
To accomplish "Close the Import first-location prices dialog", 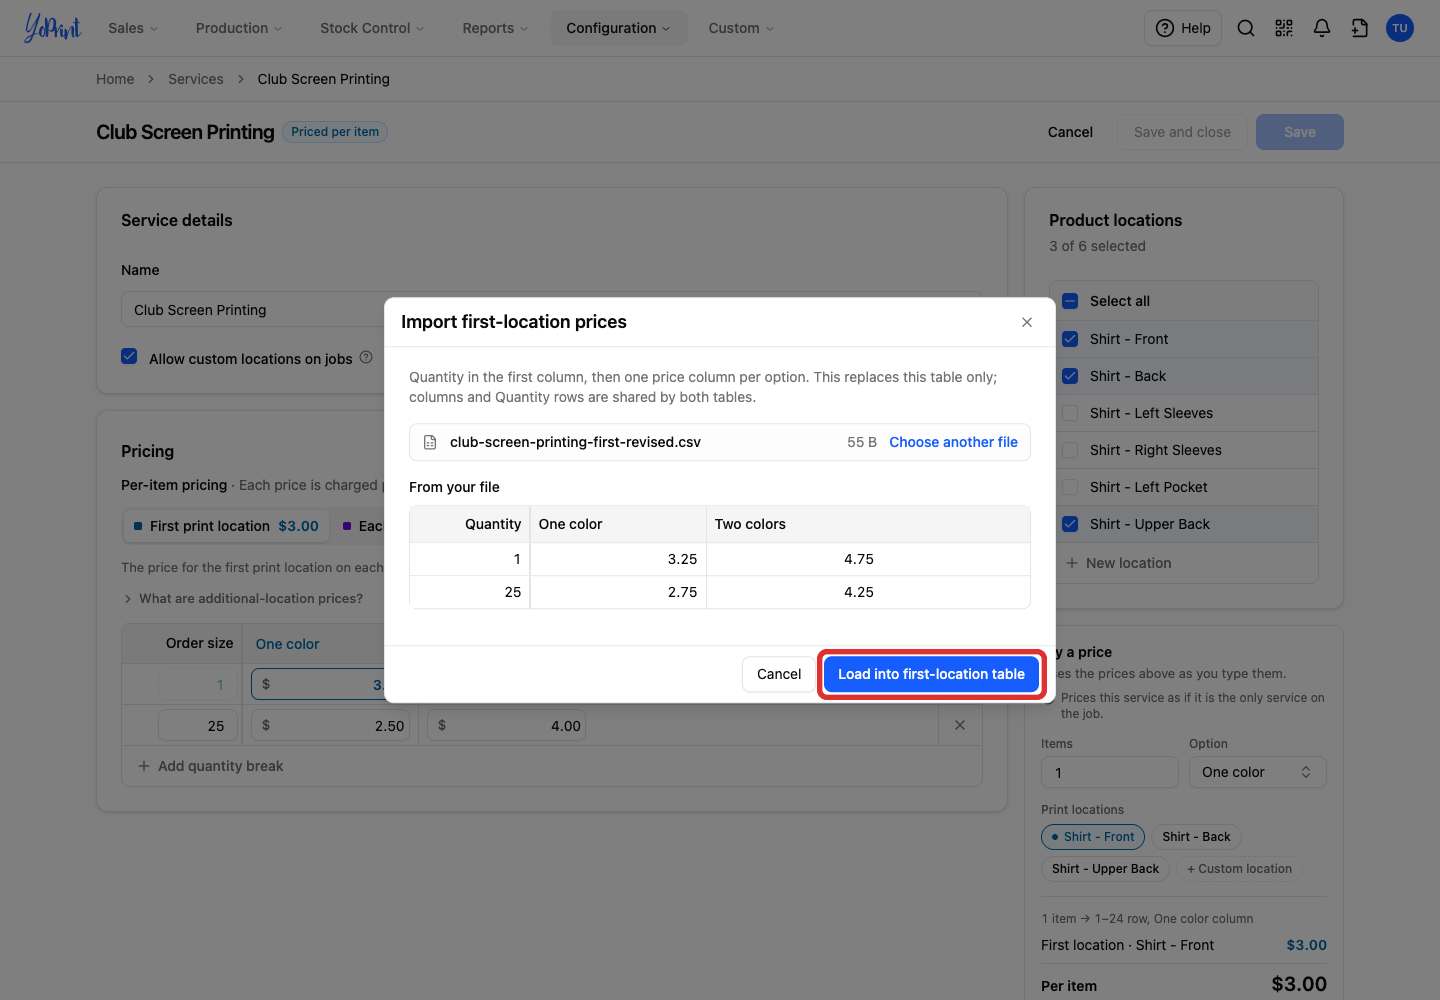I will click(1027, 322).
